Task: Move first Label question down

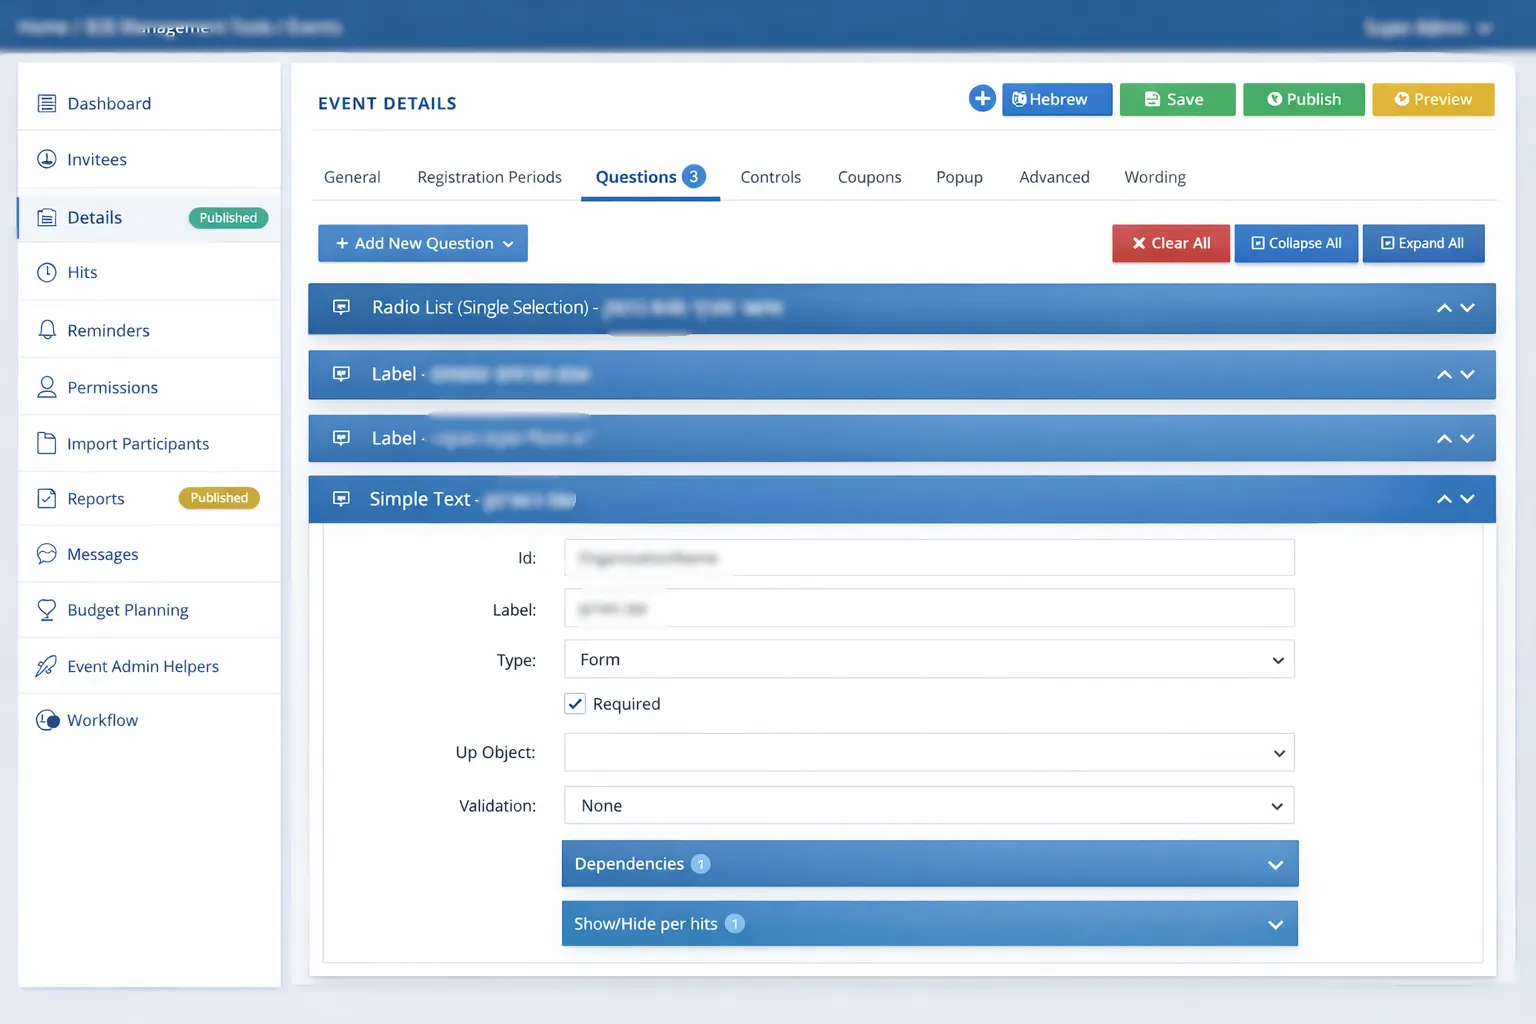Action: (1467, 375)
